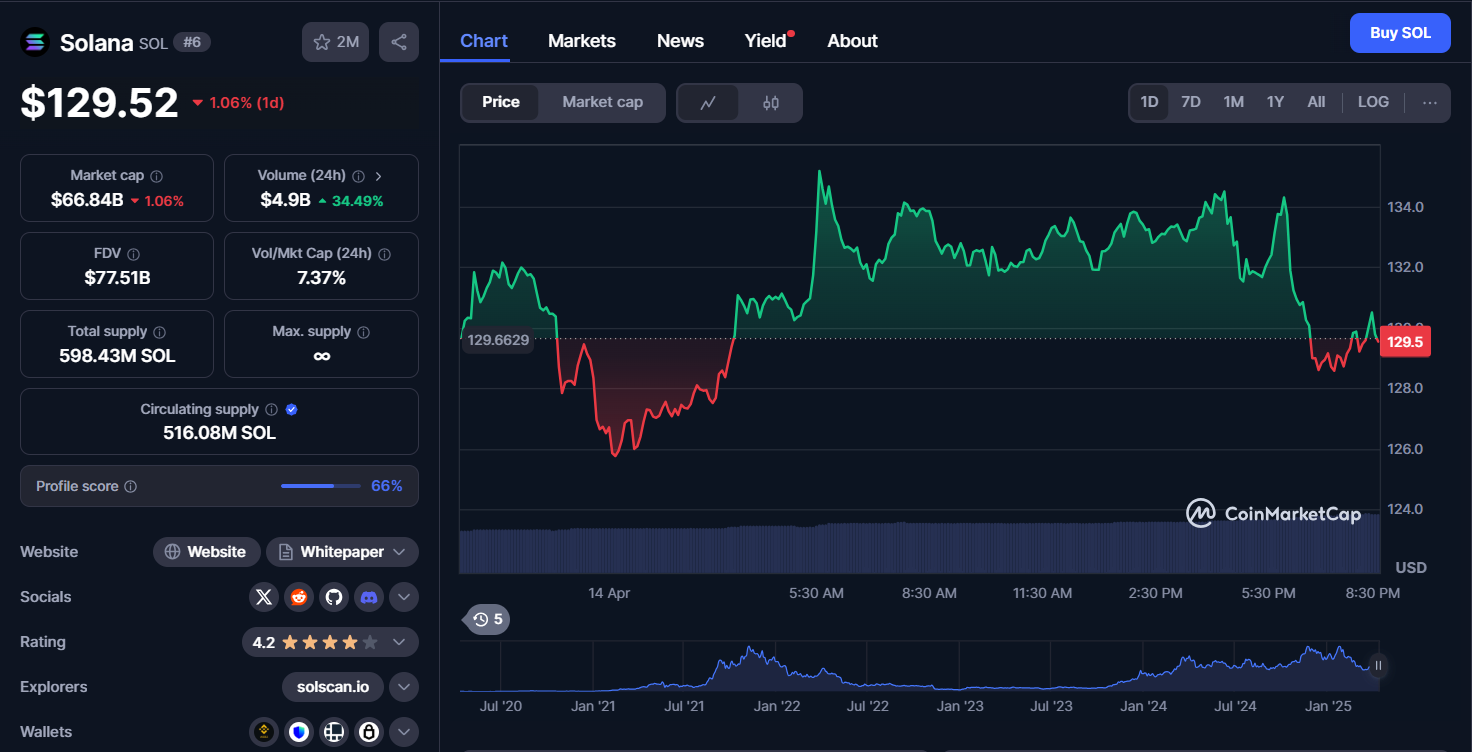The image size is (1472, 752).
Task: Select the Price toggle
Action: pos(501,102)
